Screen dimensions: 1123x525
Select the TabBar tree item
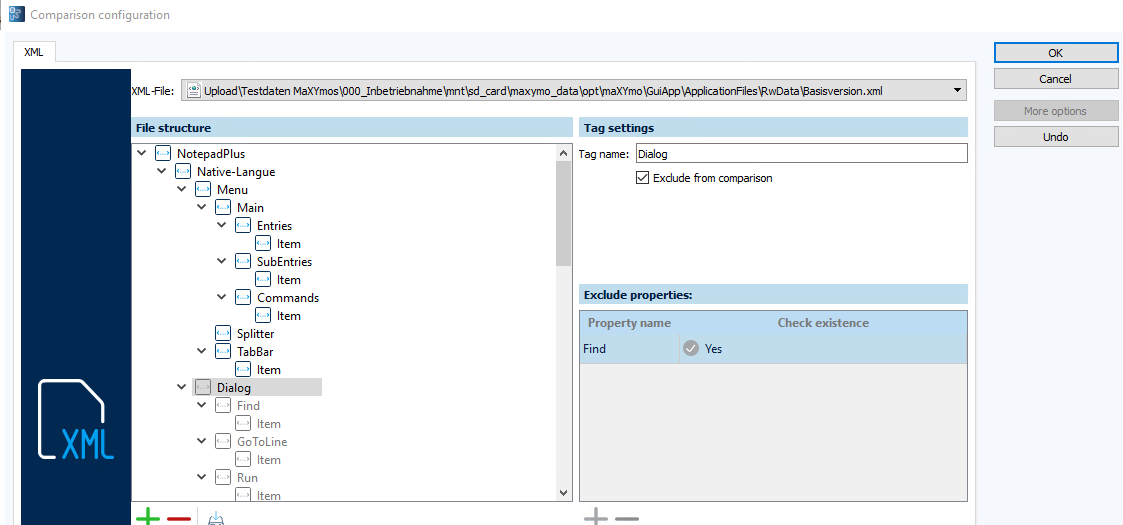(x=254, y=352)
